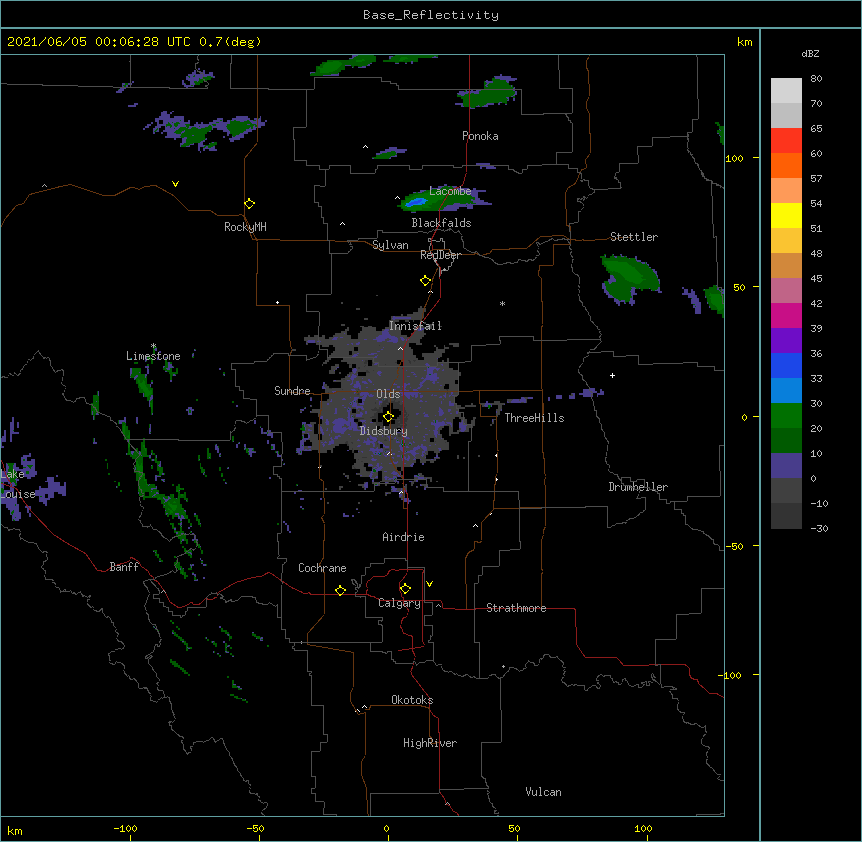
Task: Pick the magenta 39–42 dBZ legend color
Action: (x=786, y=315)
